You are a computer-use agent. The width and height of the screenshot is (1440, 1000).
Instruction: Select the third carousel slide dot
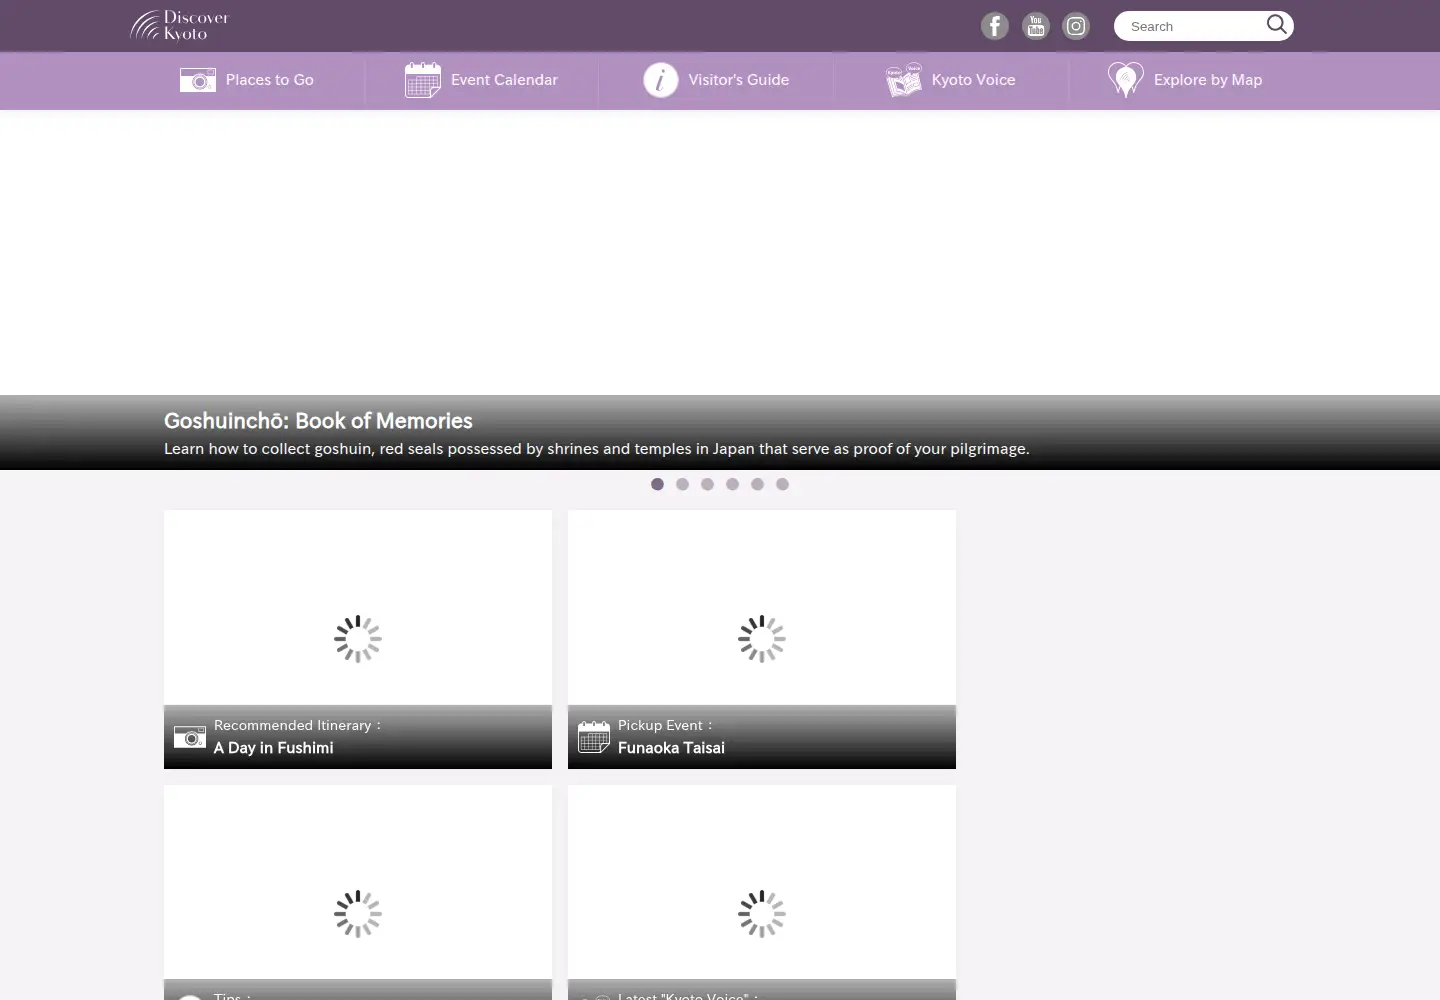pos(707,484)
